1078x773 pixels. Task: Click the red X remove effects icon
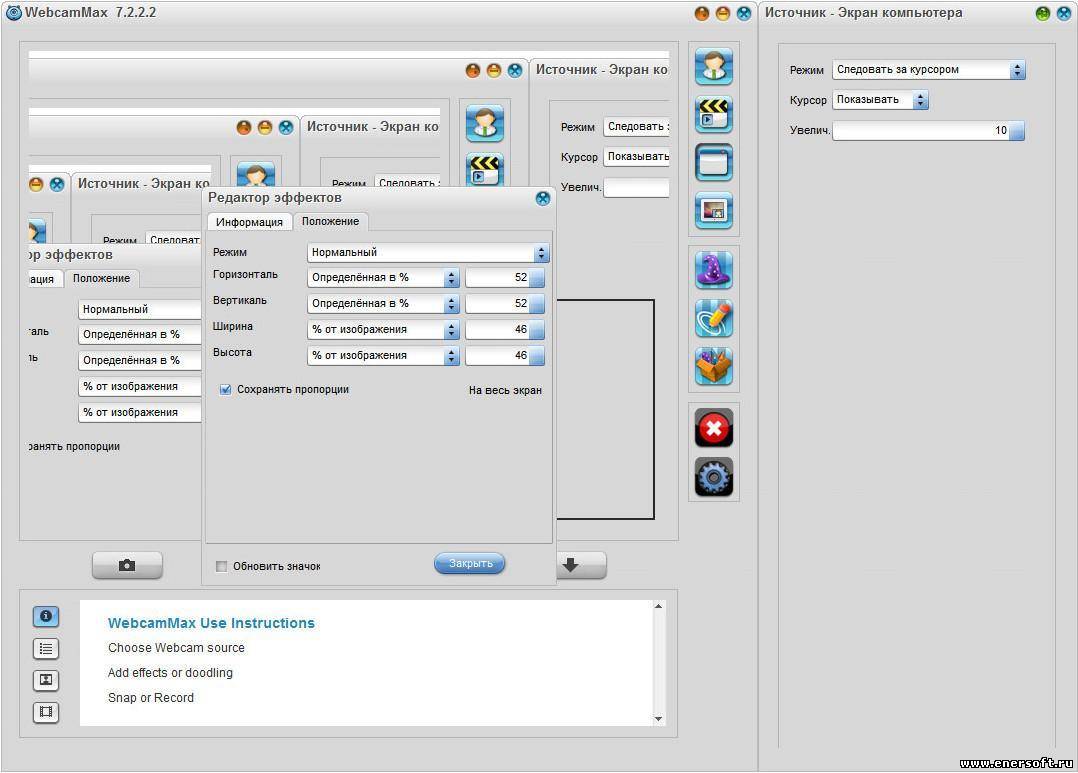[714, 428]
